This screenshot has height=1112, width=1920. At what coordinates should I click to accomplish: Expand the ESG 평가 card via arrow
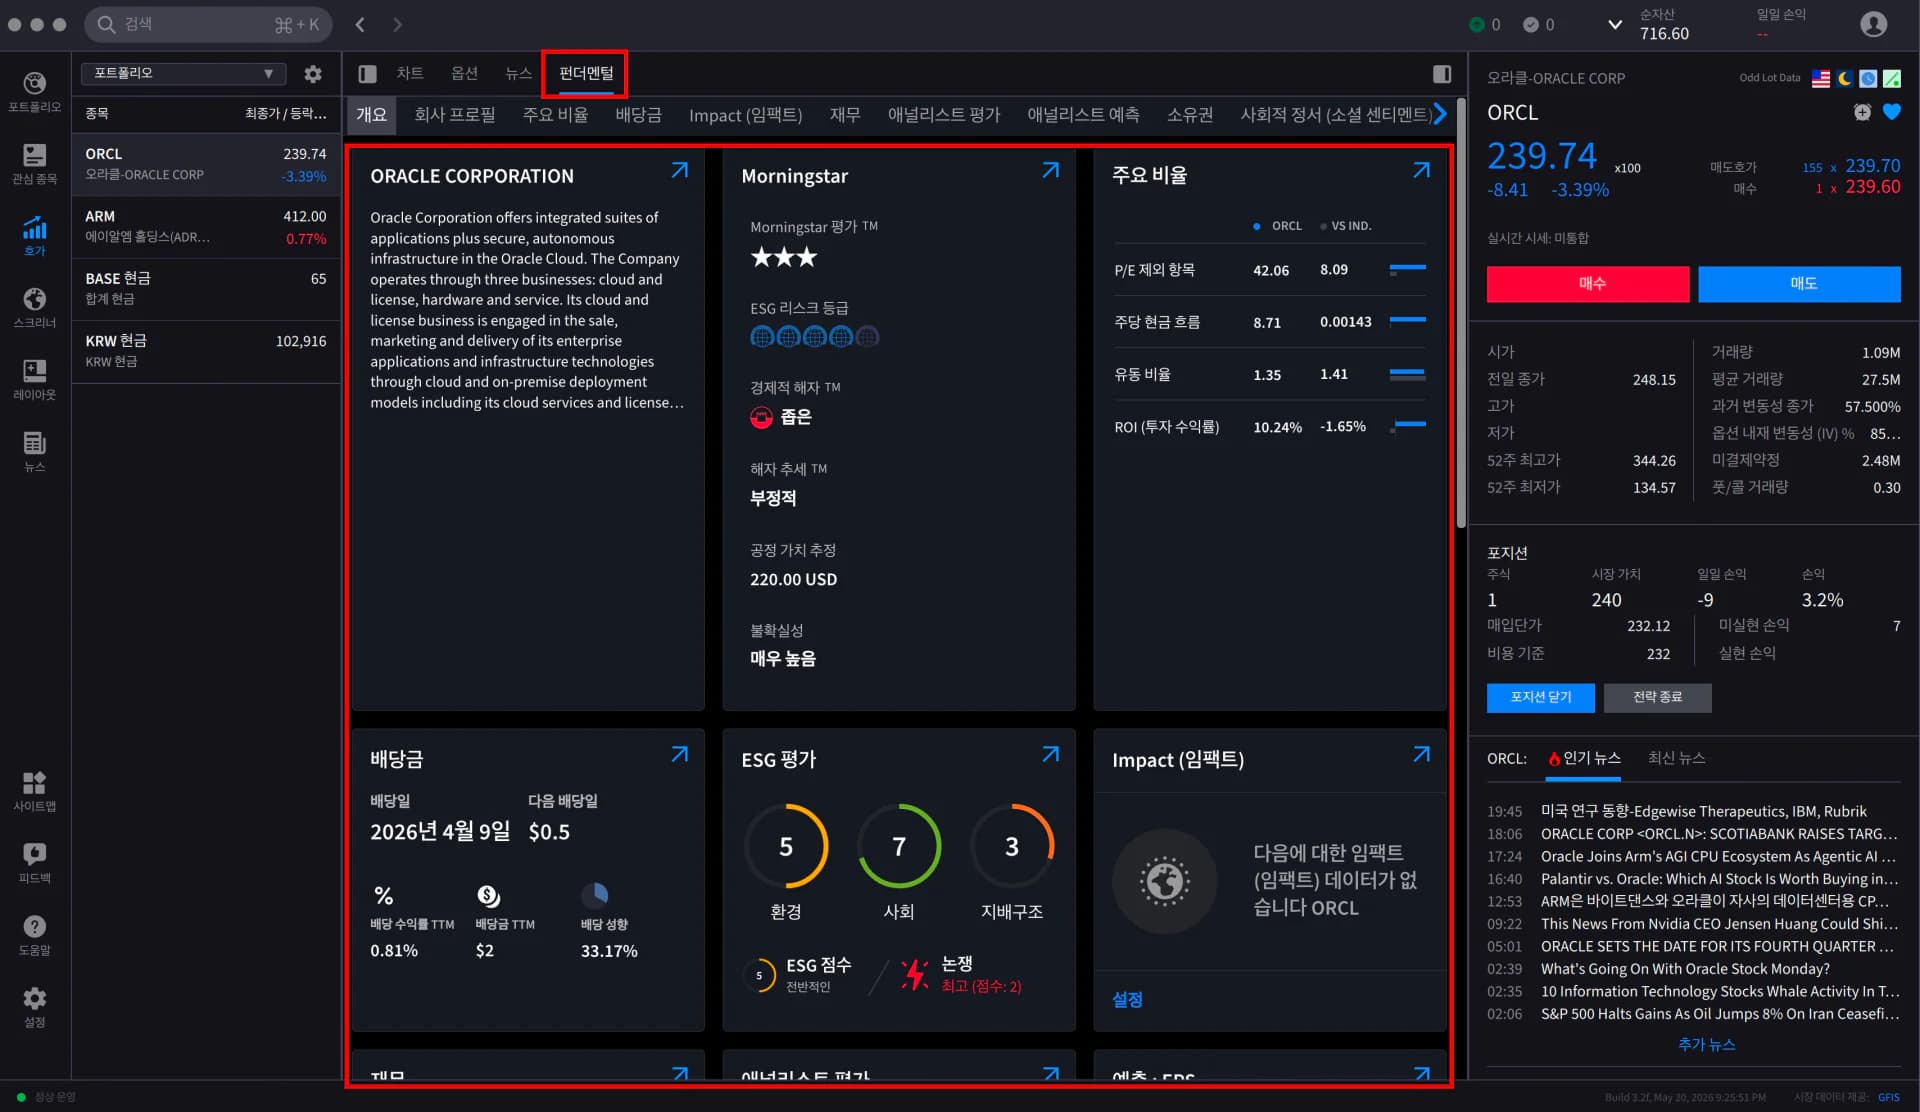(x=1051, y=754)
